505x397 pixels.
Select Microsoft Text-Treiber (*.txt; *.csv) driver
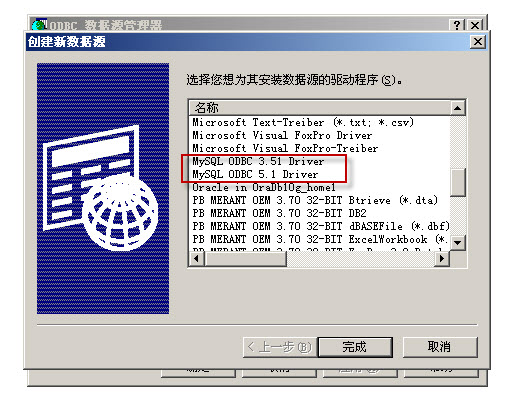coord(303,122)
